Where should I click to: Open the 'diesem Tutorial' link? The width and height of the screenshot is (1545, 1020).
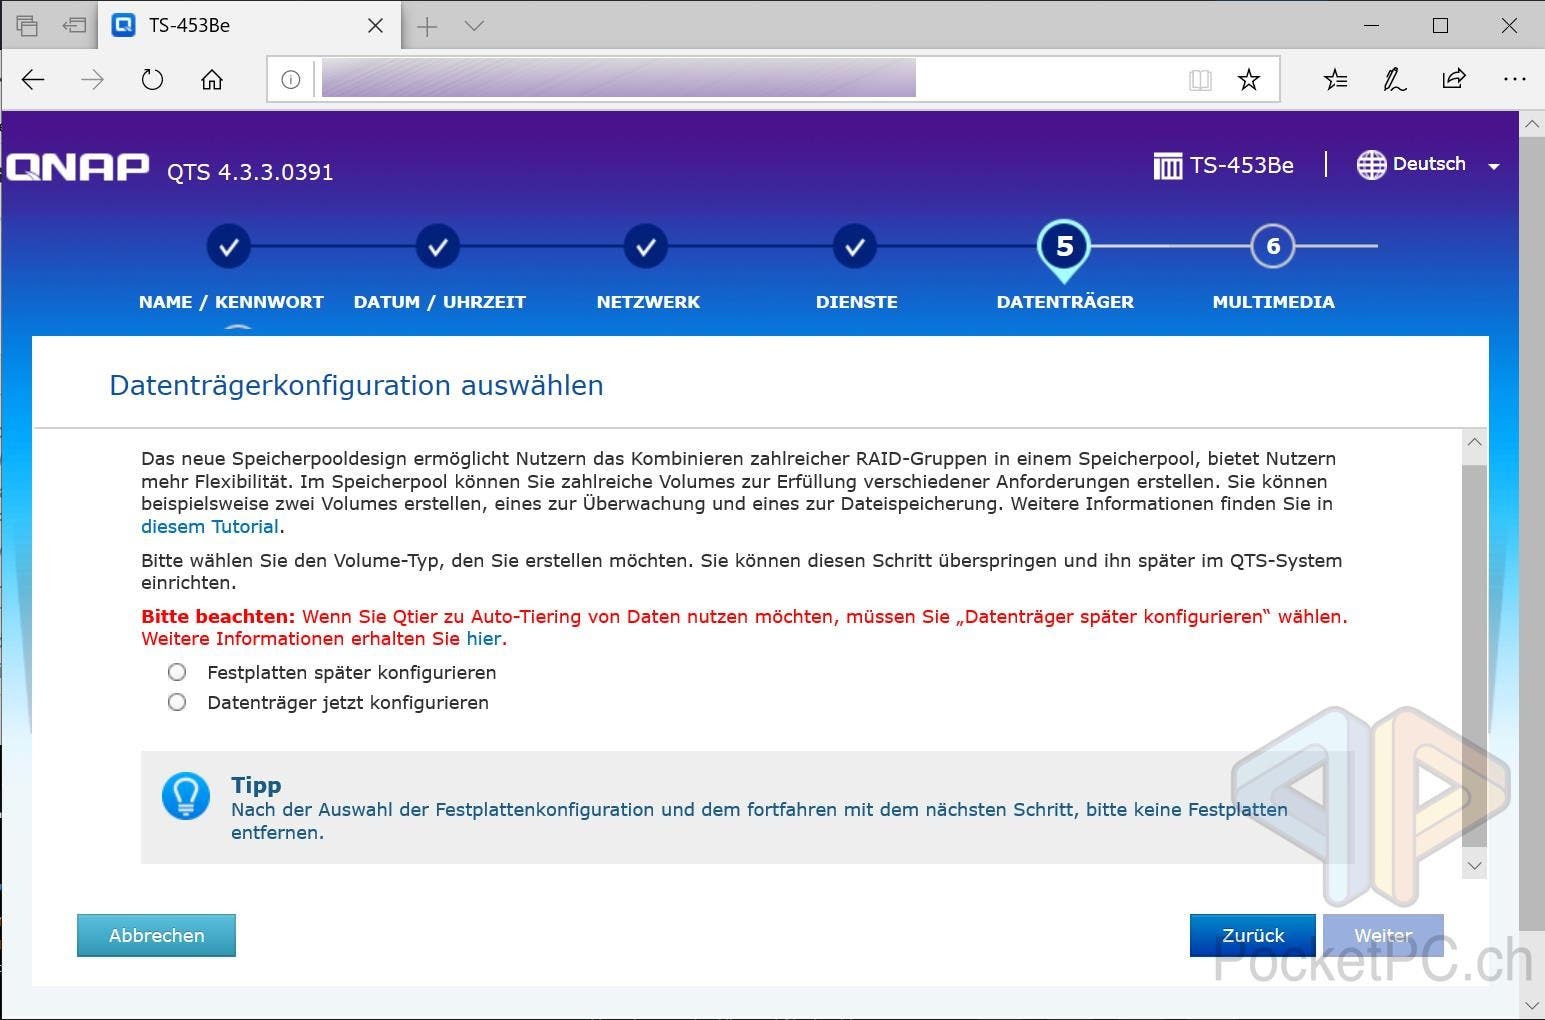coord(210,526)
